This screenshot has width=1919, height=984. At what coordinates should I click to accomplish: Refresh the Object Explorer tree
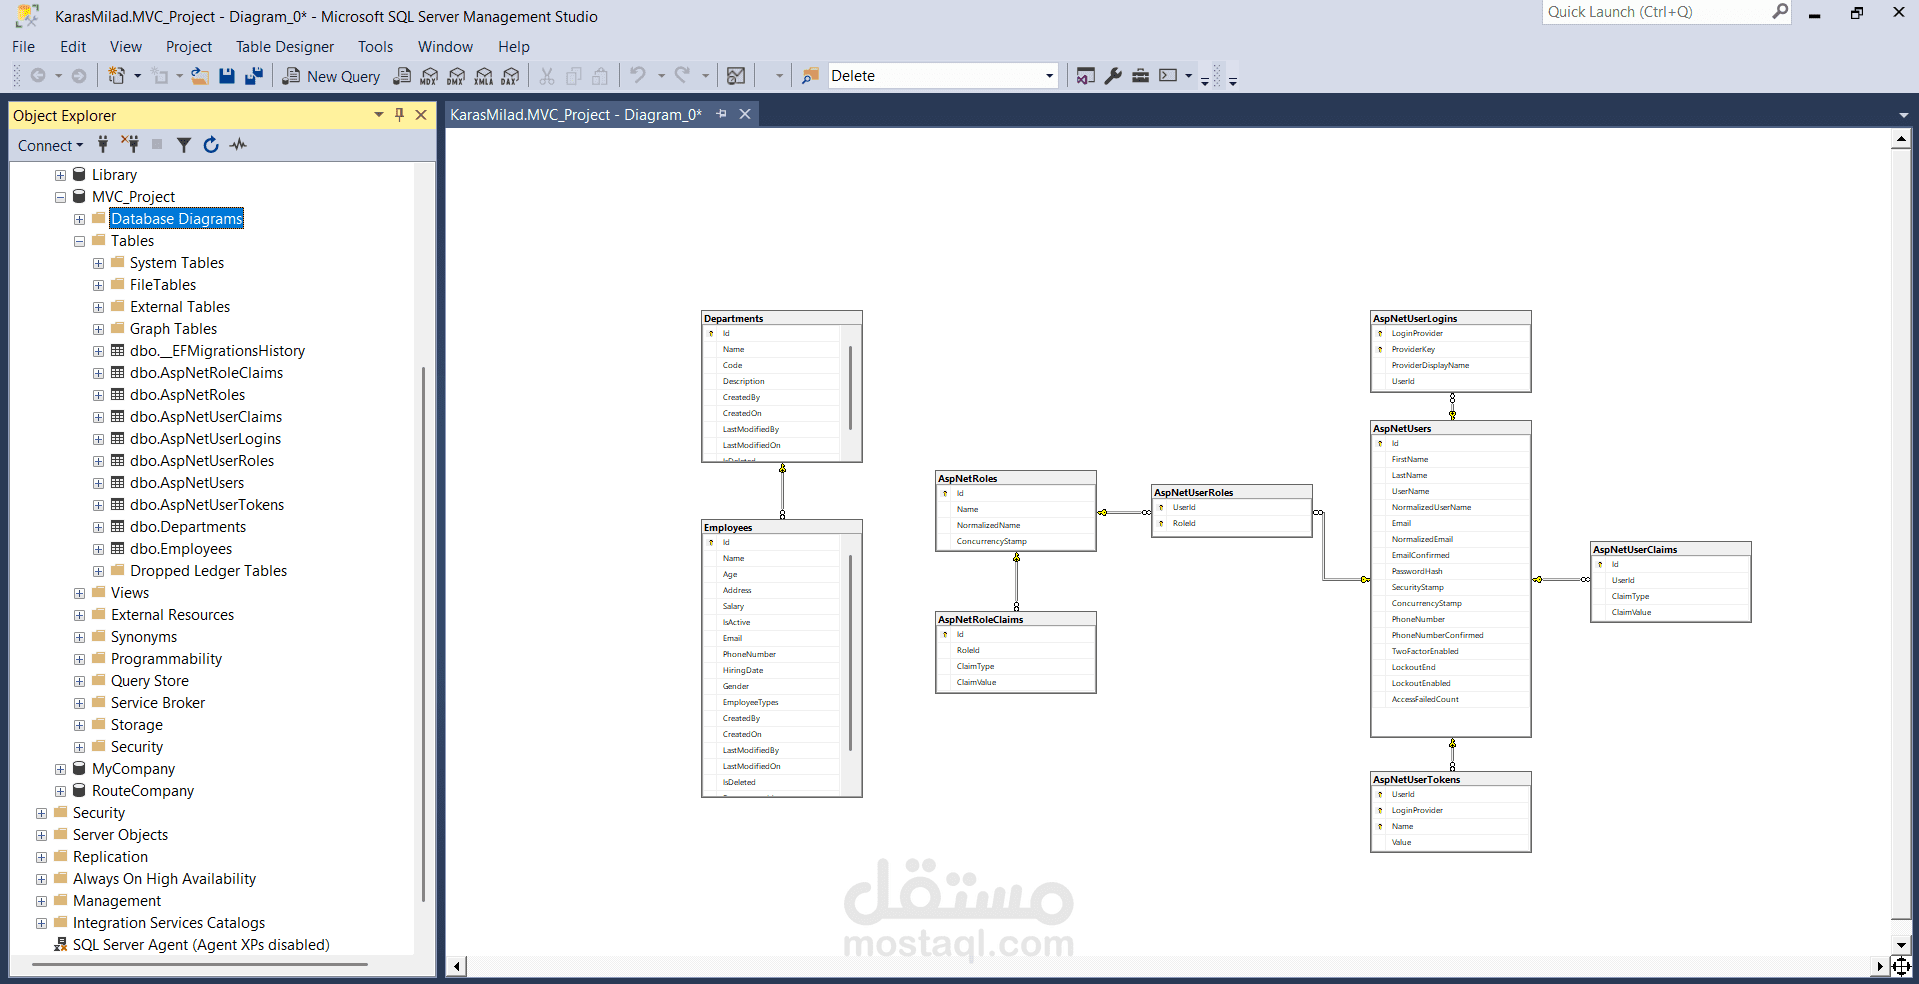(x=211, y=145)
